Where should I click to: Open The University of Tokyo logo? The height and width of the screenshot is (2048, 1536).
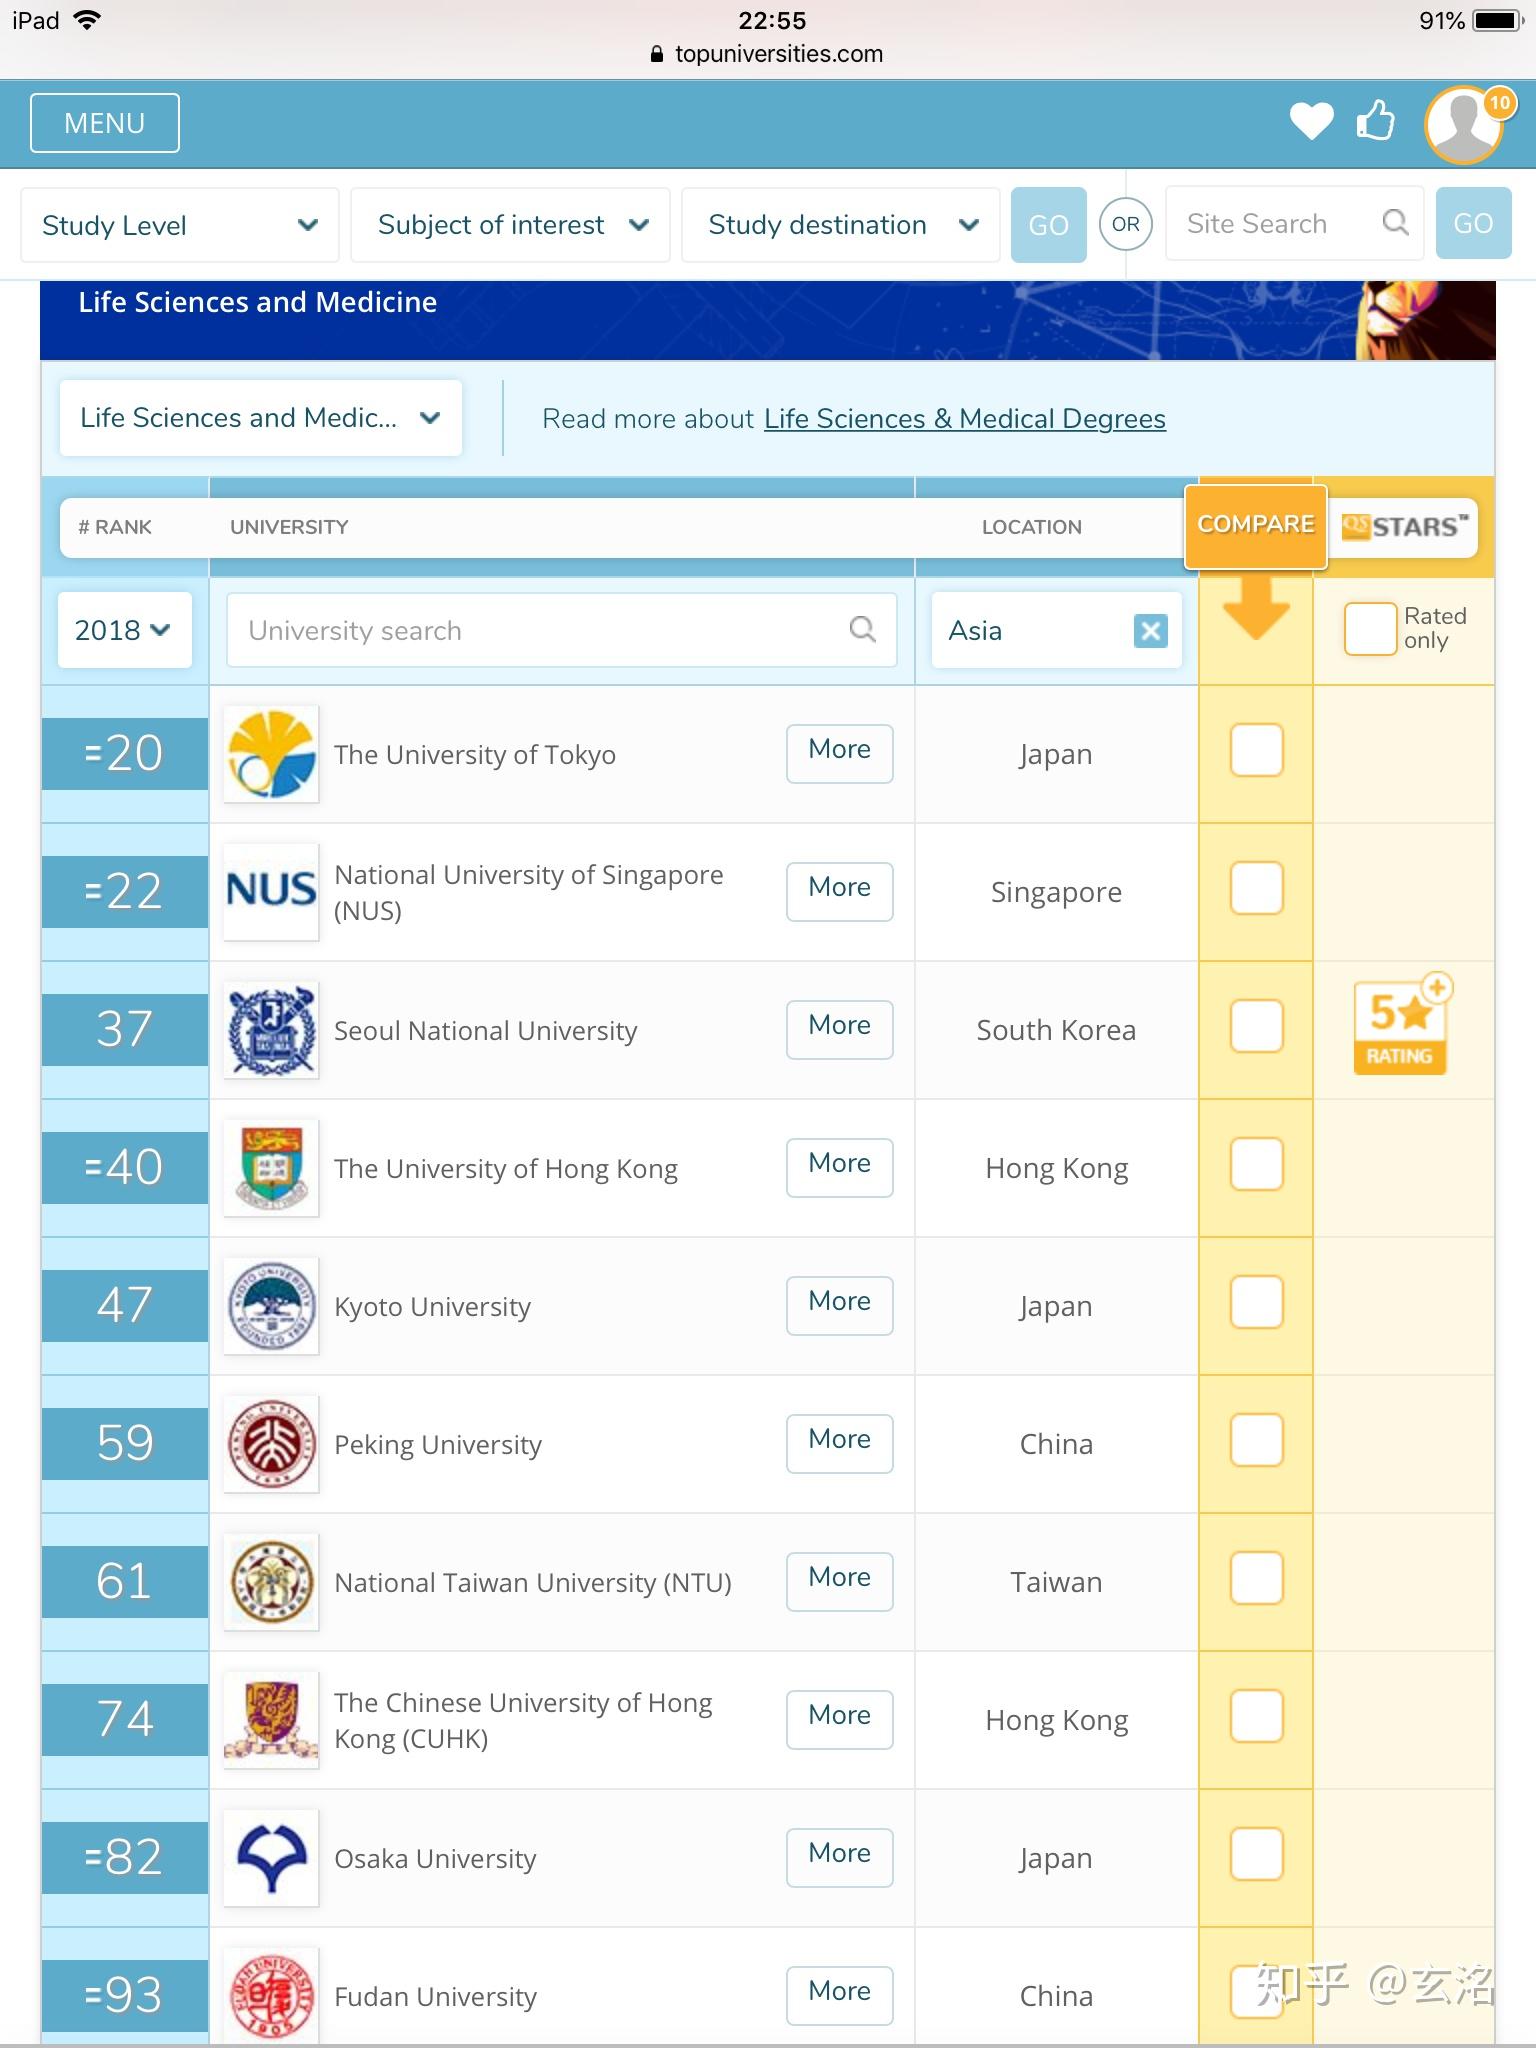271,754
